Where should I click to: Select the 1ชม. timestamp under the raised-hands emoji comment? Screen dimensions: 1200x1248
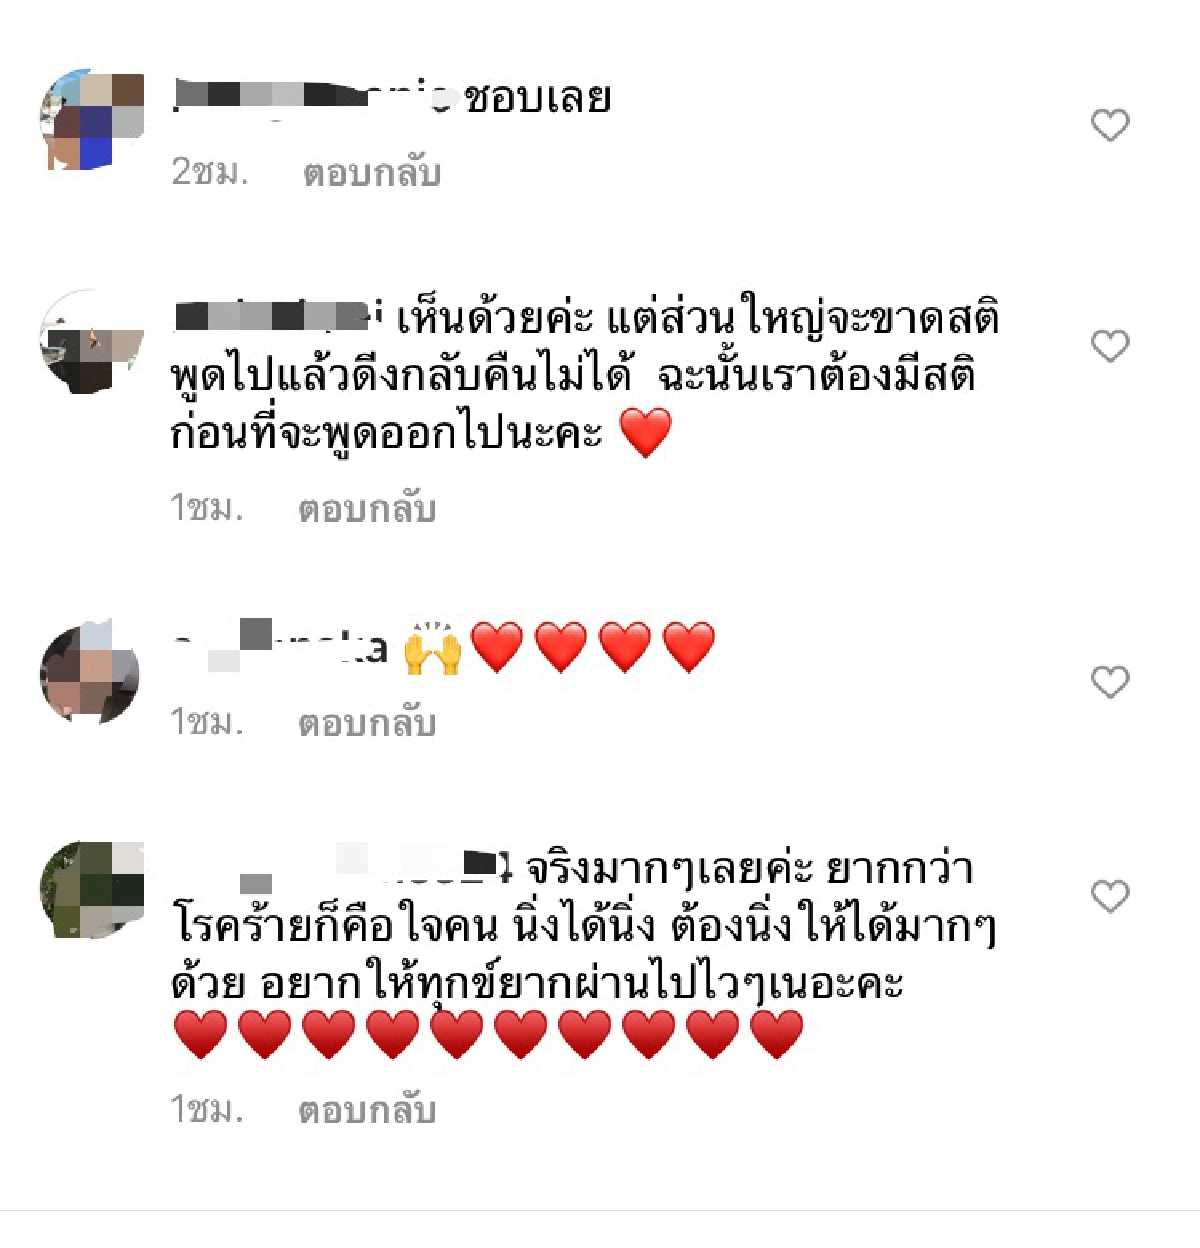[207, 721]
